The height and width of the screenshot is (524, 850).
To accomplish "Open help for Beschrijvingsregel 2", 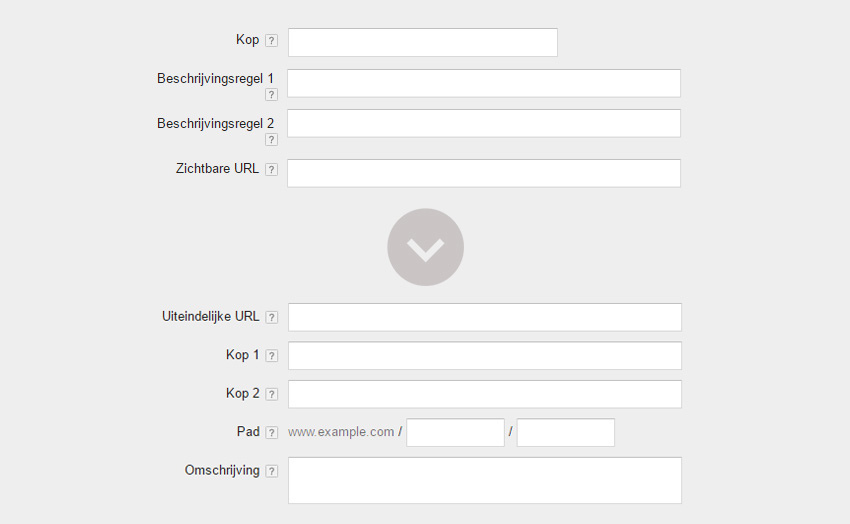I will [271, 140].
